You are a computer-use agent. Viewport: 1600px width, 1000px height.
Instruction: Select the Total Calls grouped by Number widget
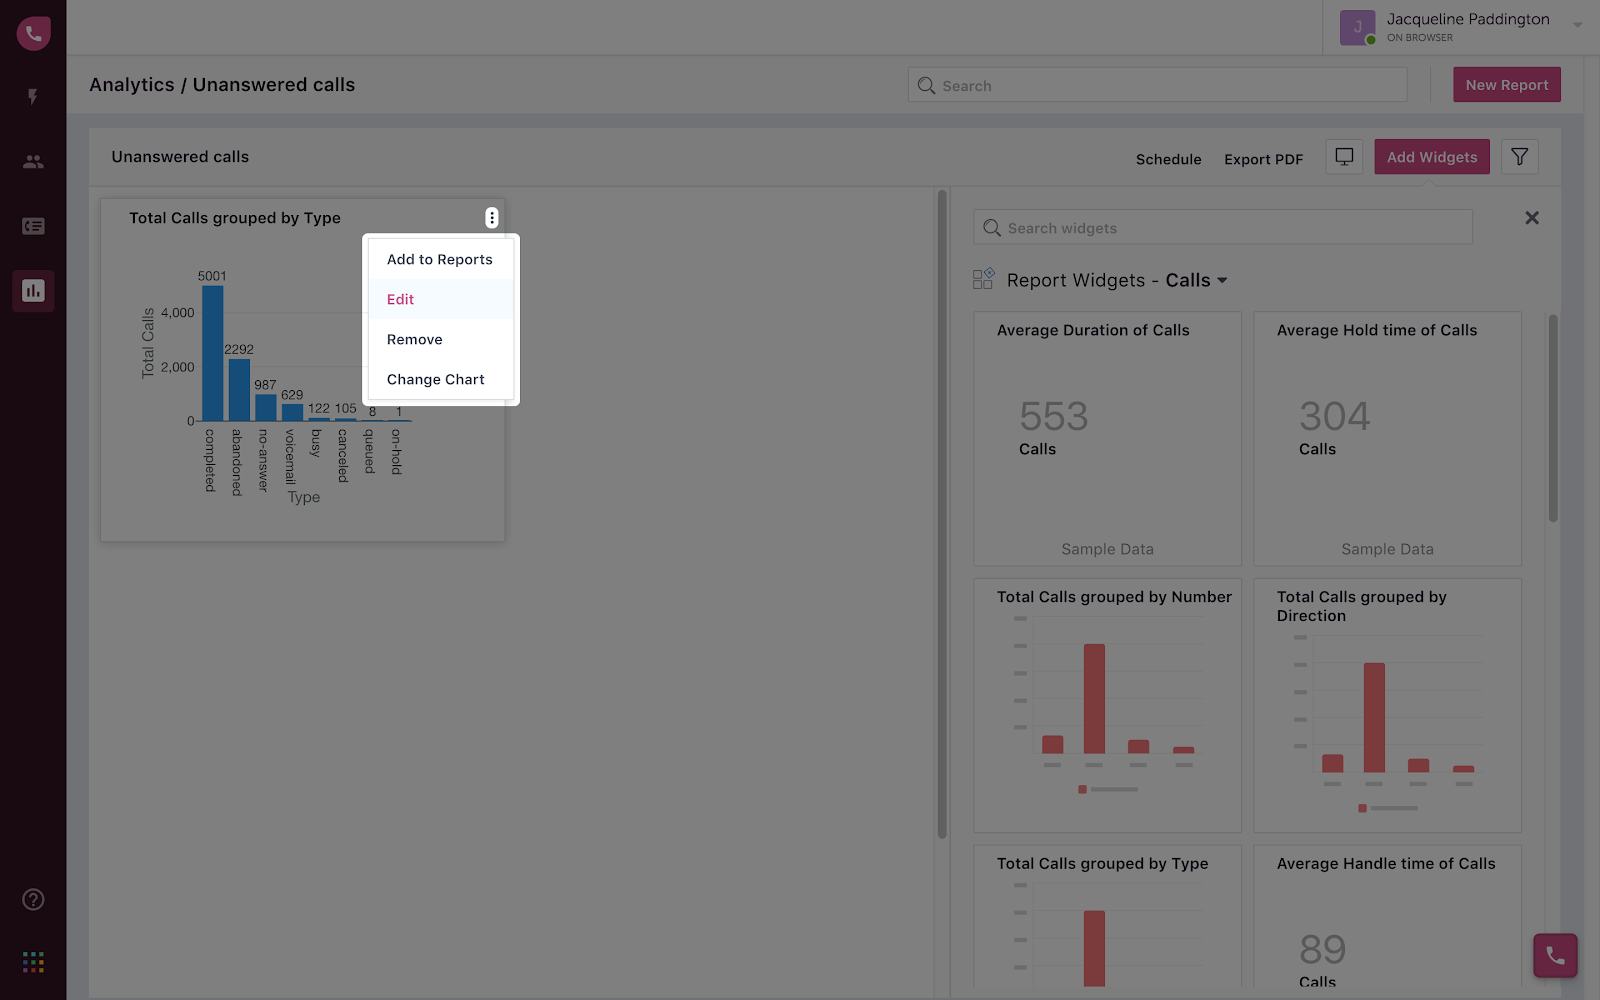click(1108, 705)
